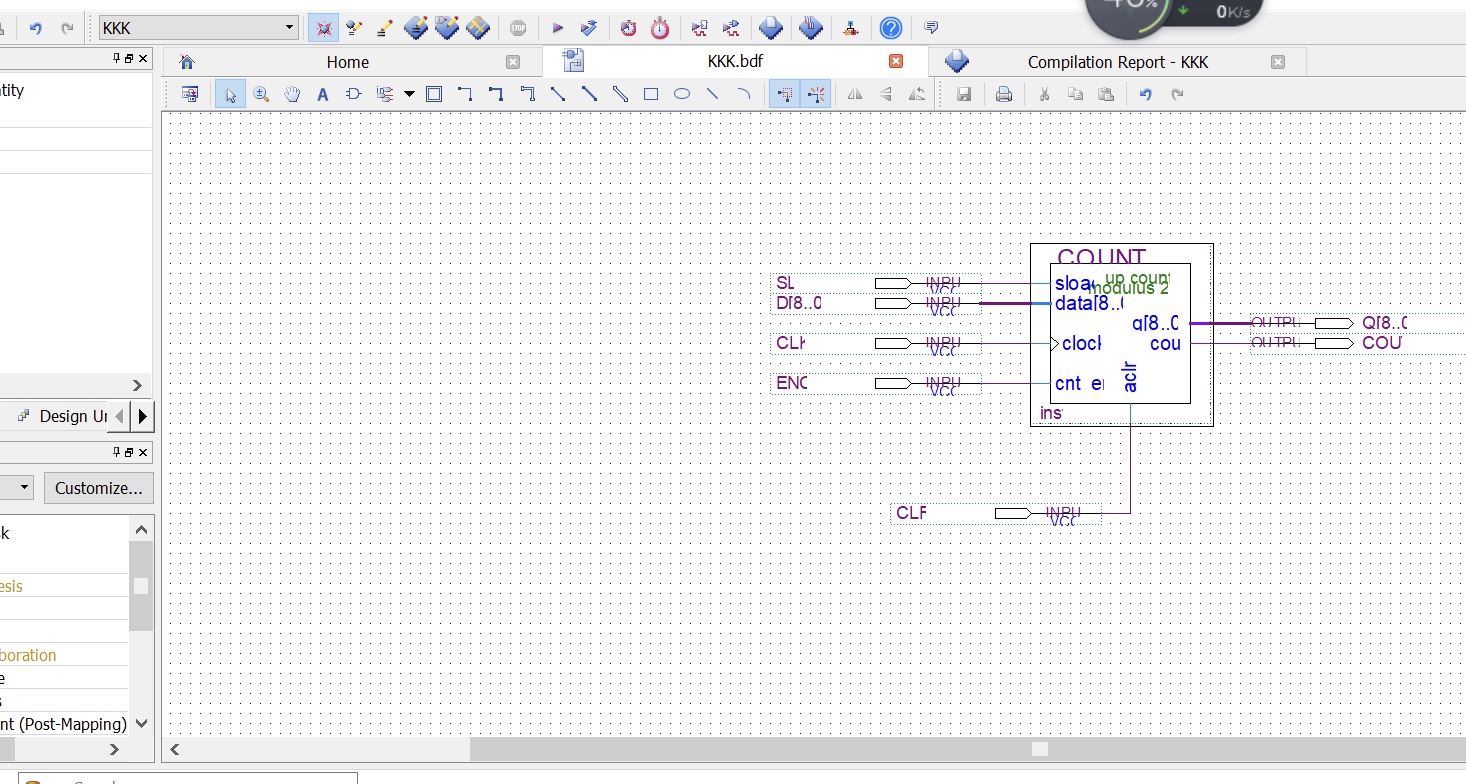1466x784 pixels.
Task: Select the Text tool
Action: (322, 94)
